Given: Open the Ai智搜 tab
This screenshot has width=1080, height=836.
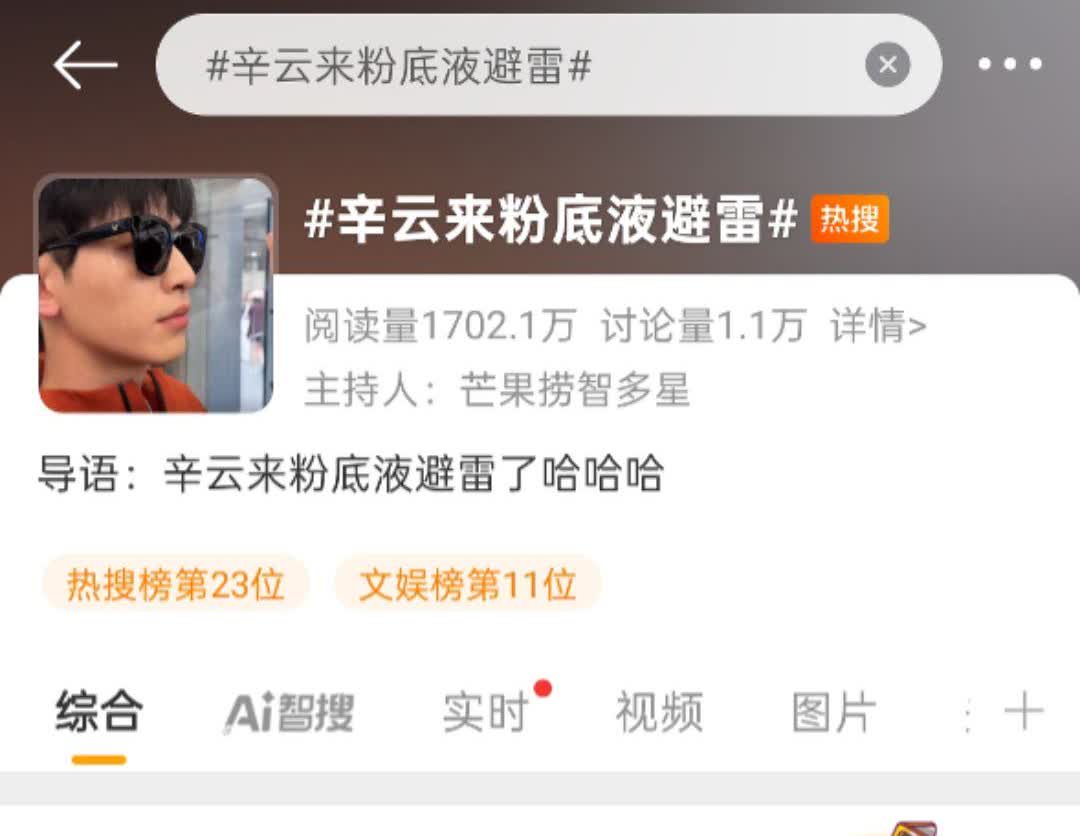Looking at the screenshot, I should coord(289,712).
